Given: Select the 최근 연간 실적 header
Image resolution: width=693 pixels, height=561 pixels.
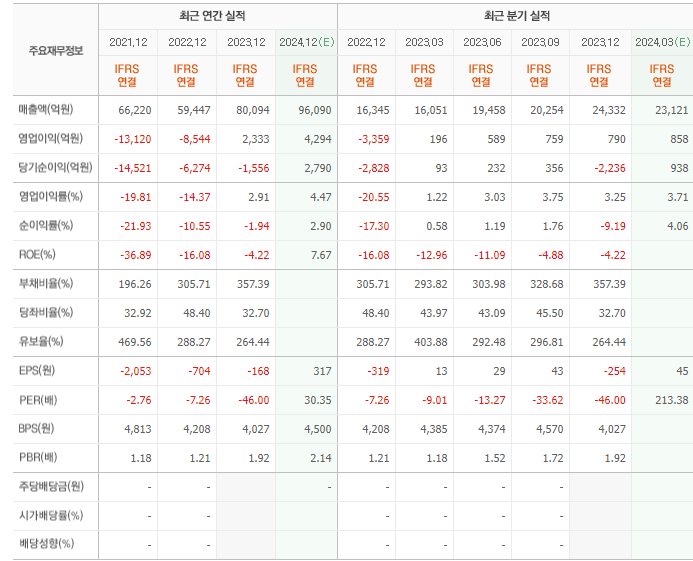Looking at the screenshot, I should 212,16.
